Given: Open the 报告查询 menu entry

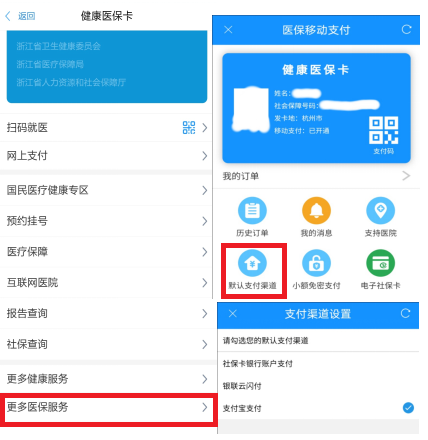Looking at the screenshot, I should (x=106, y=313).
